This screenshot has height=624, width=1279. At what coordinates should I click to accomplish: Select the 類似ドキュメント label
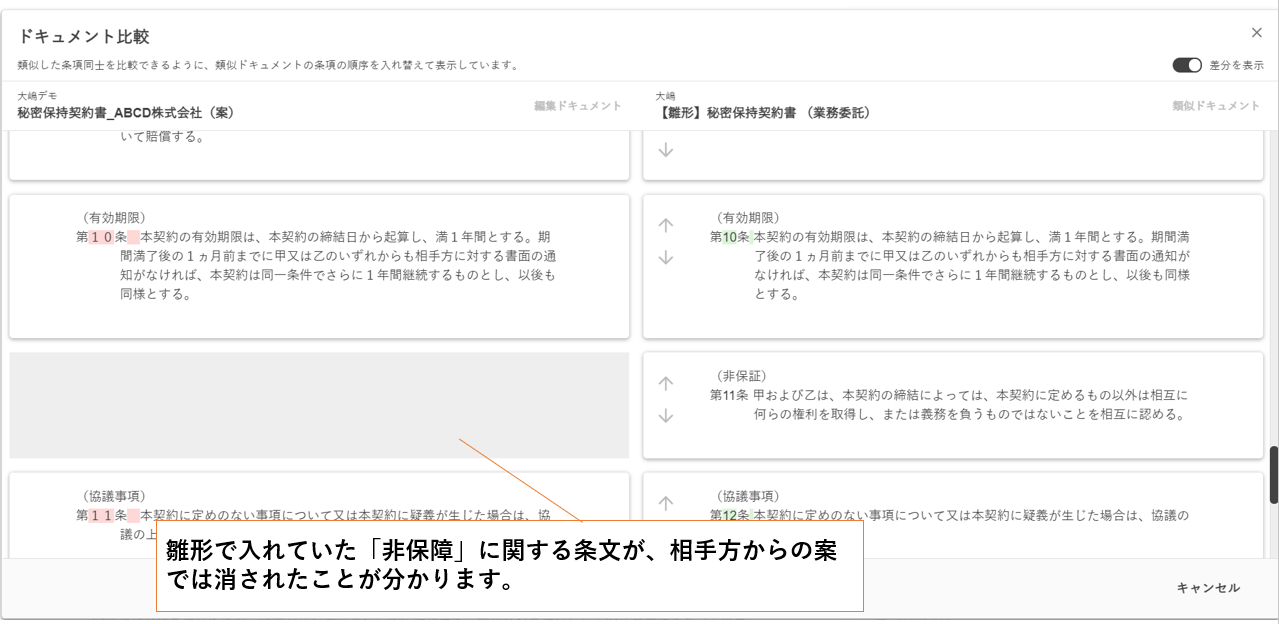(1216, 106)
